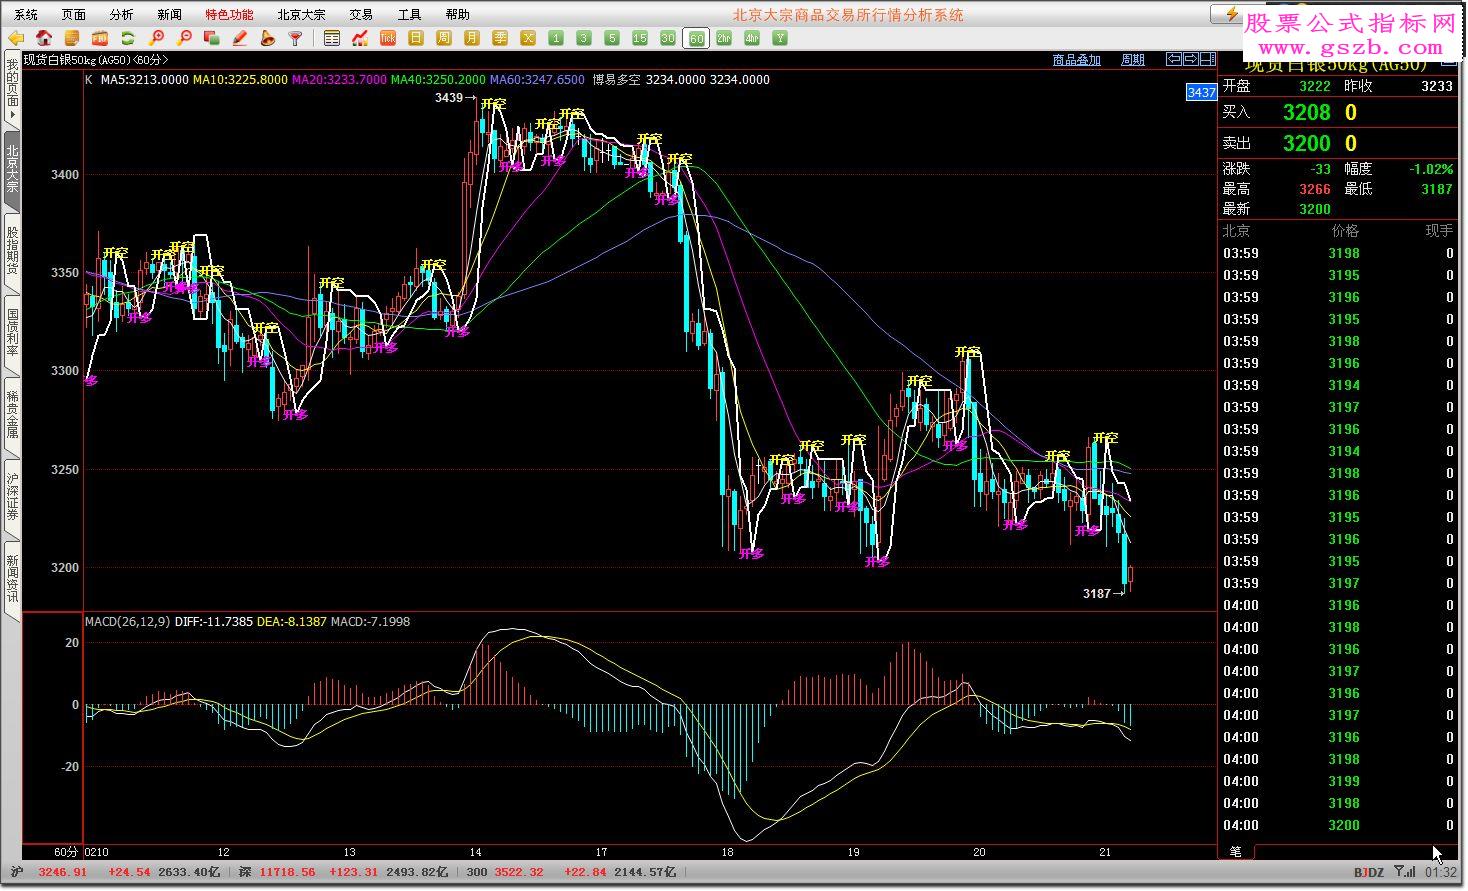Image resolution: width=1468 pixels, height=891 pixels.
Task: Toggle the 60 minute period button
Action: click(x=696, y=39)
